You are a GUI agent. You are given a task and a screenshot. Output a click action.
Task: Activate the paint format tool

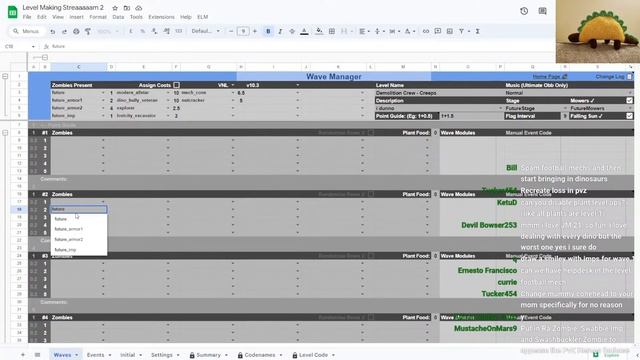click(x=88, y=31)
